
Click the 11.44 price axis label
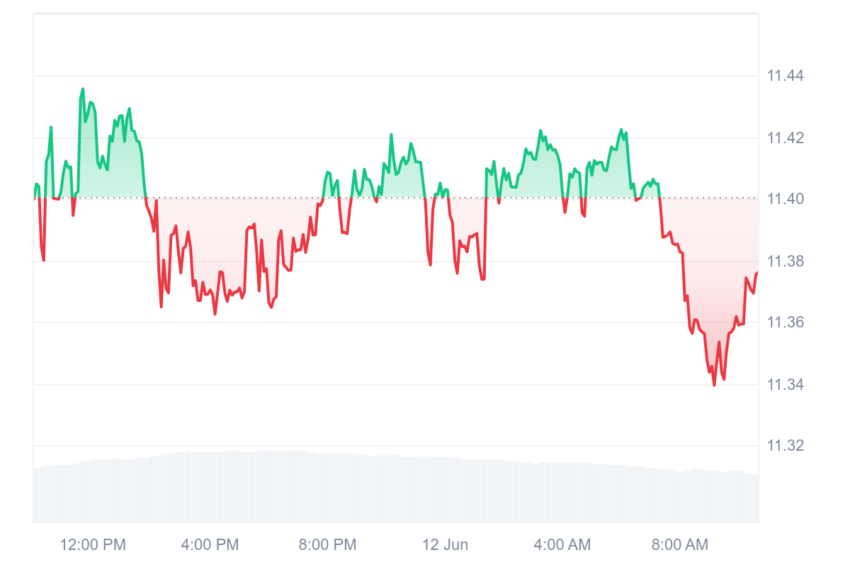(x=785, y=75)
